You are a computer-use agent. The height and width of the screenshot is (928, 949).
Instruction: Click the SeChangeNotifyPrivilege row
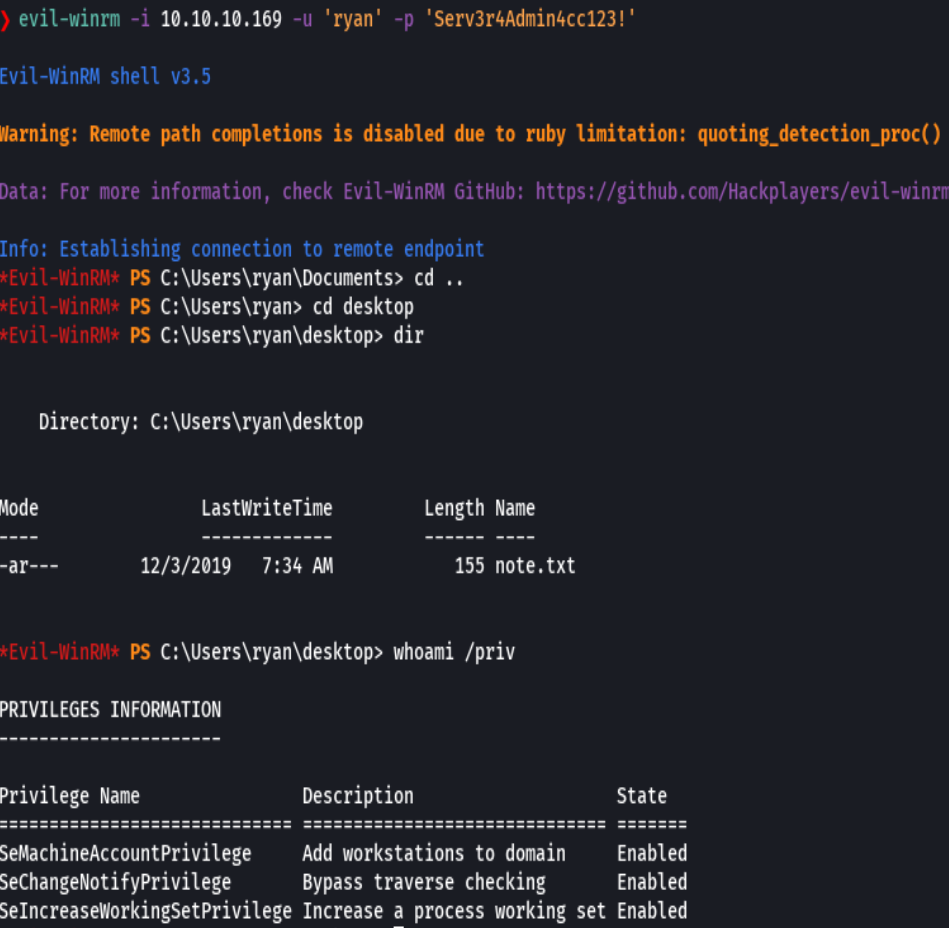point(113,882)
